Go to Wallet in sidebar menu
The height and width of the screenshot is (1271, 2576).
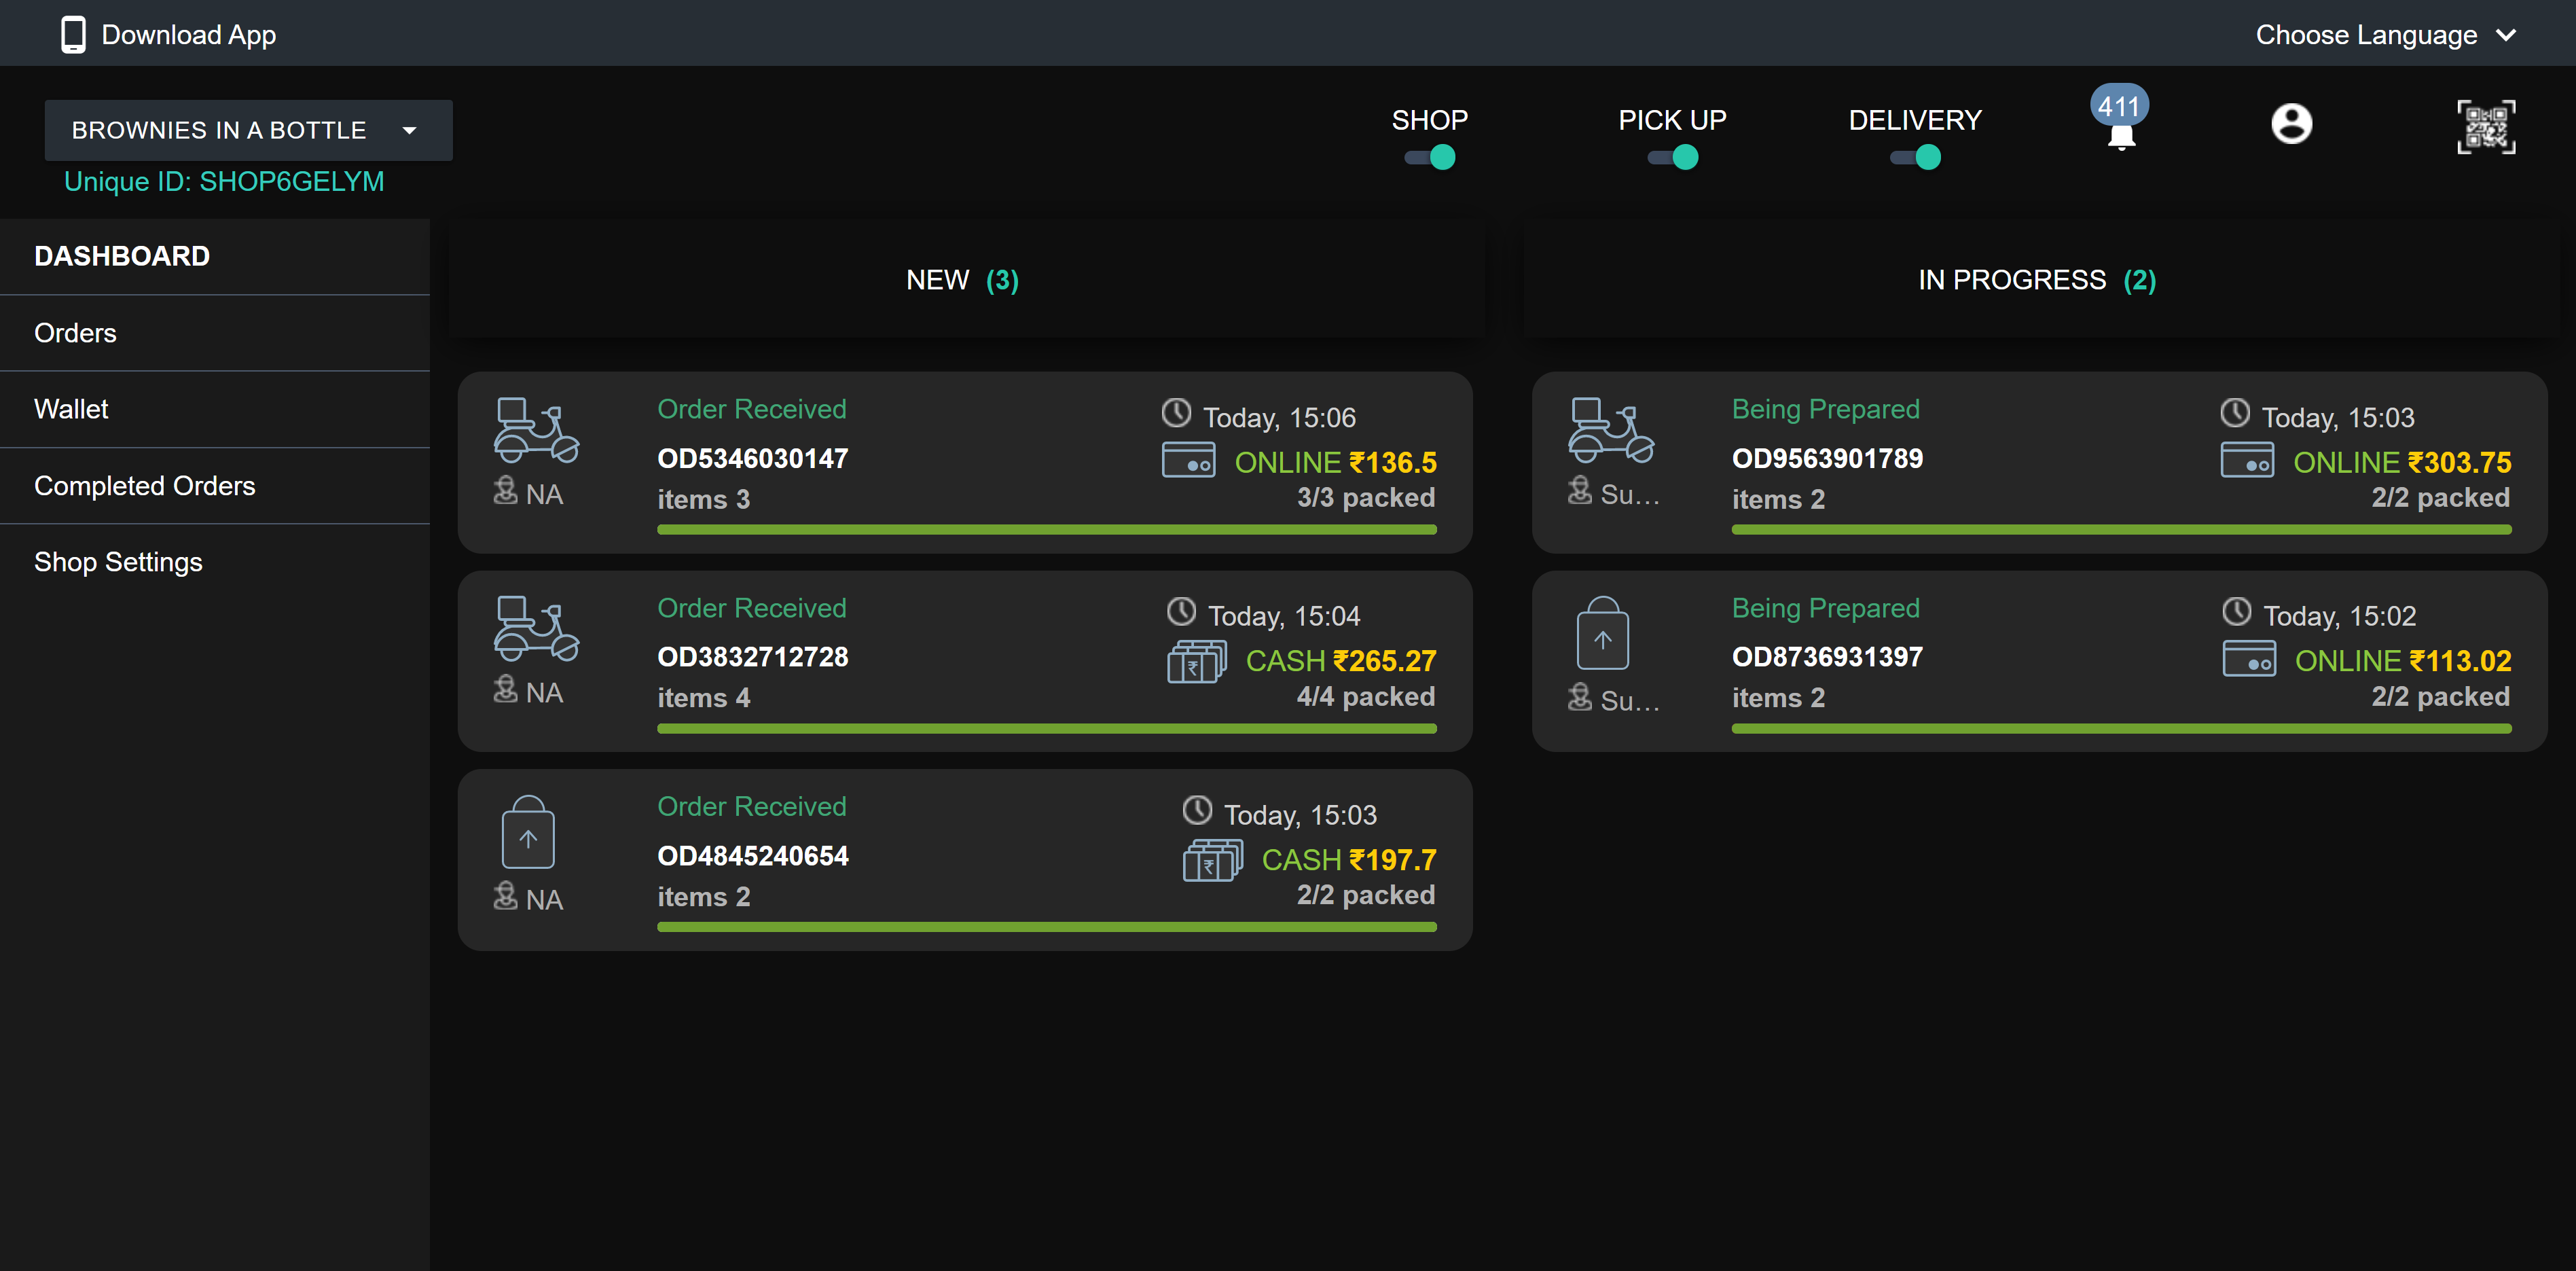coord(71,409)
